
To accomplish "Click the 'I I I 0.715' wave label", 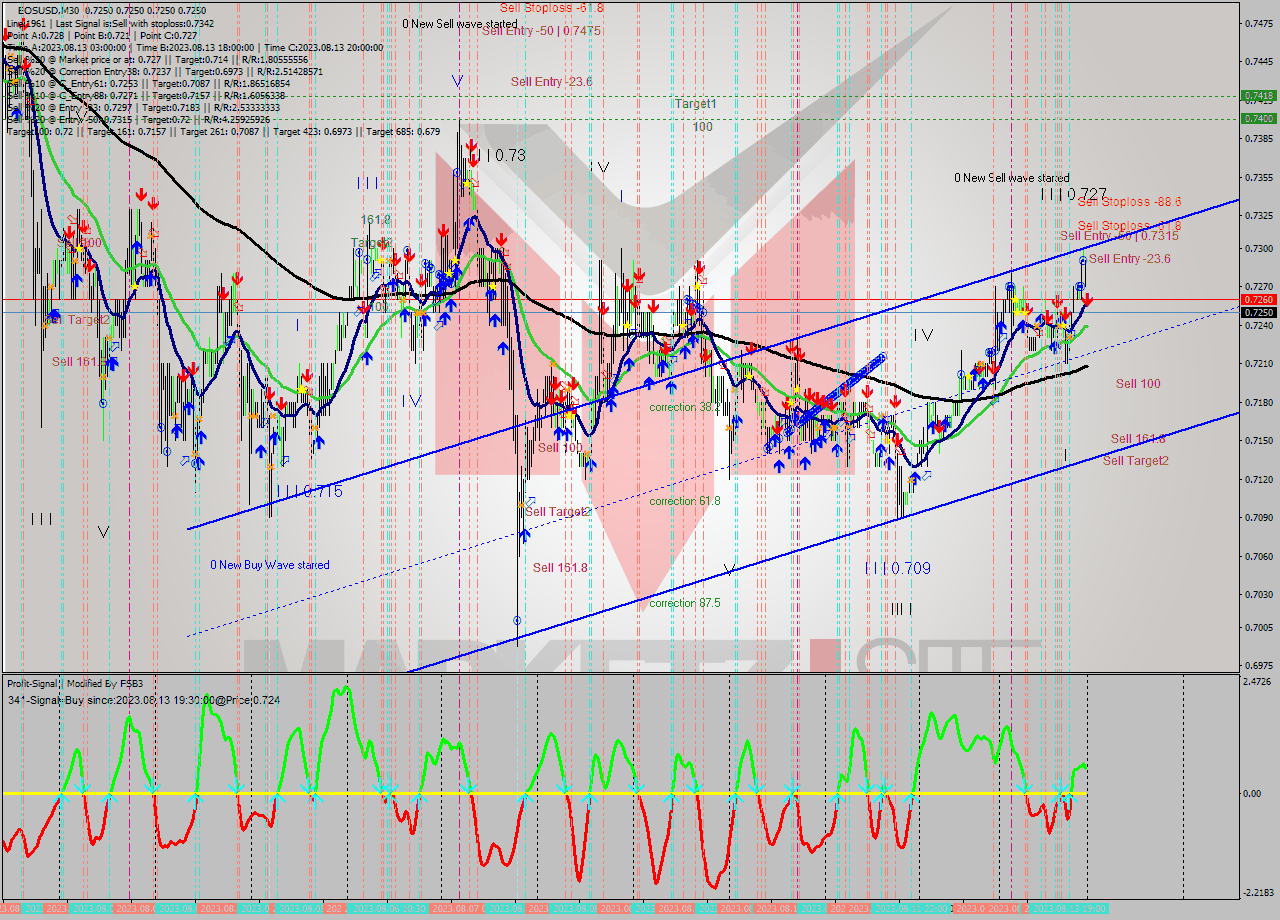I will click(x=308, y=491).
